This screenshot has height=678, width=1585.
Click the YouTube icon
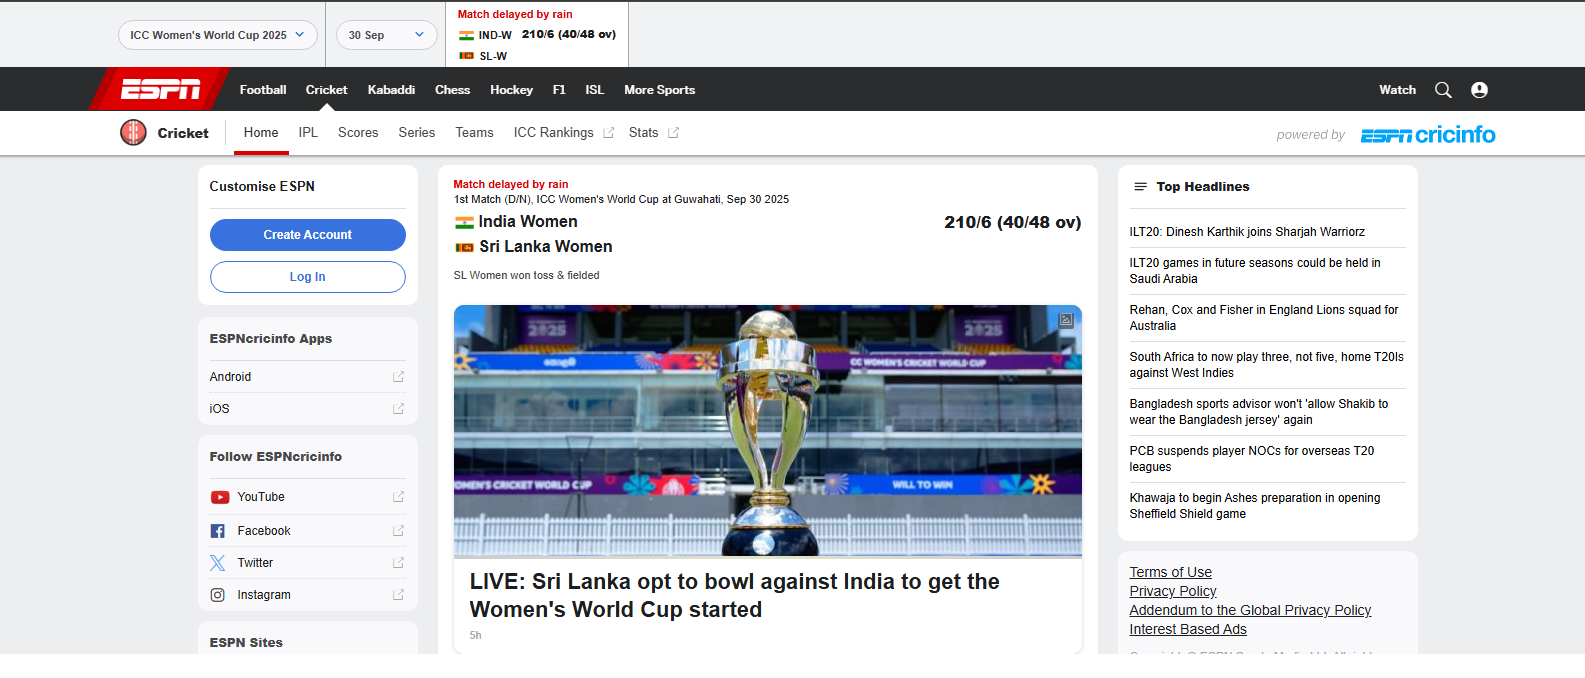pos(220,497)
